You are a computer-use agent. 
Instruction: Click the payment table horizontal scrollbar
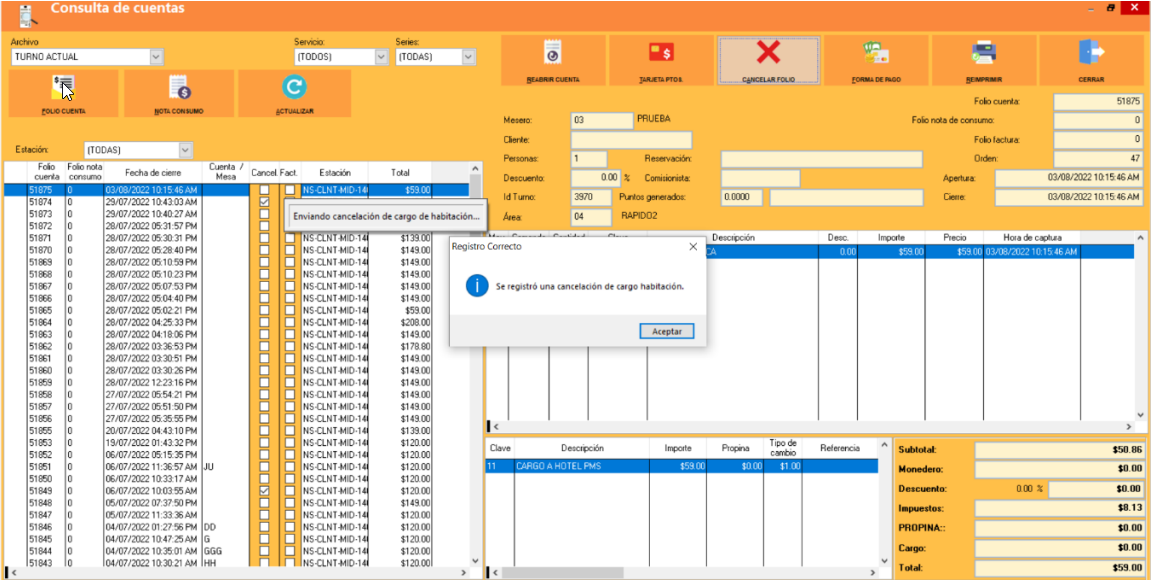tap(683, 573)
